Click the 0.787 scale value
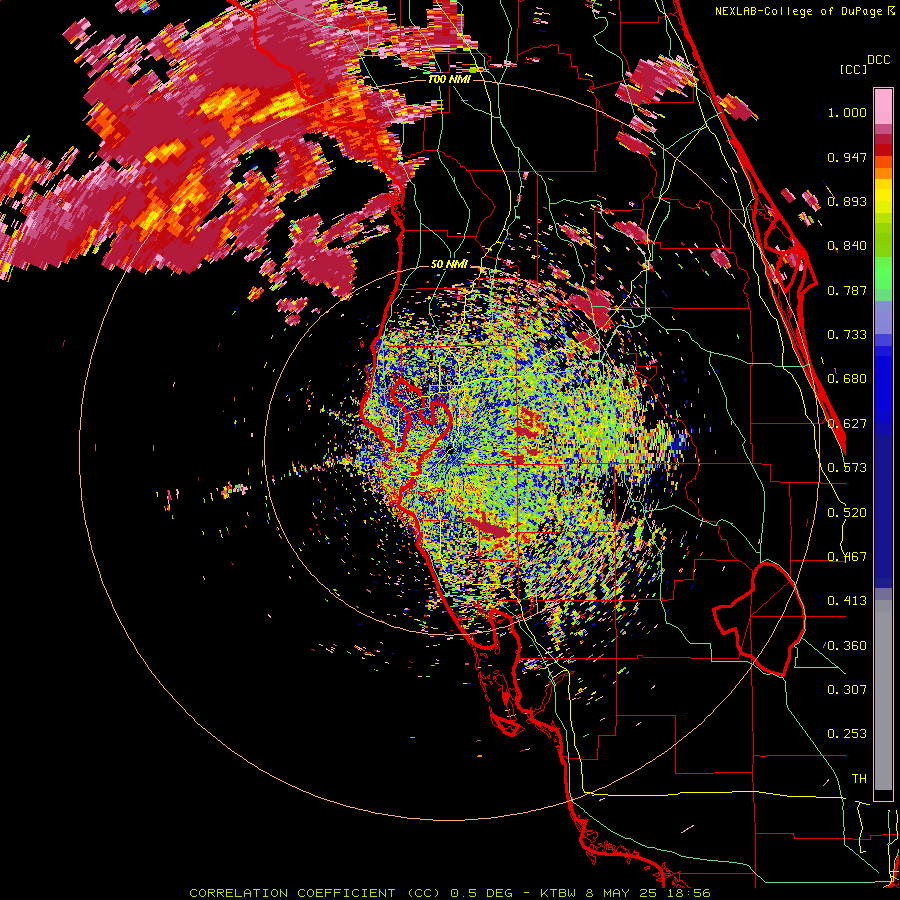 pyautogui.click(x=847, y=290)
